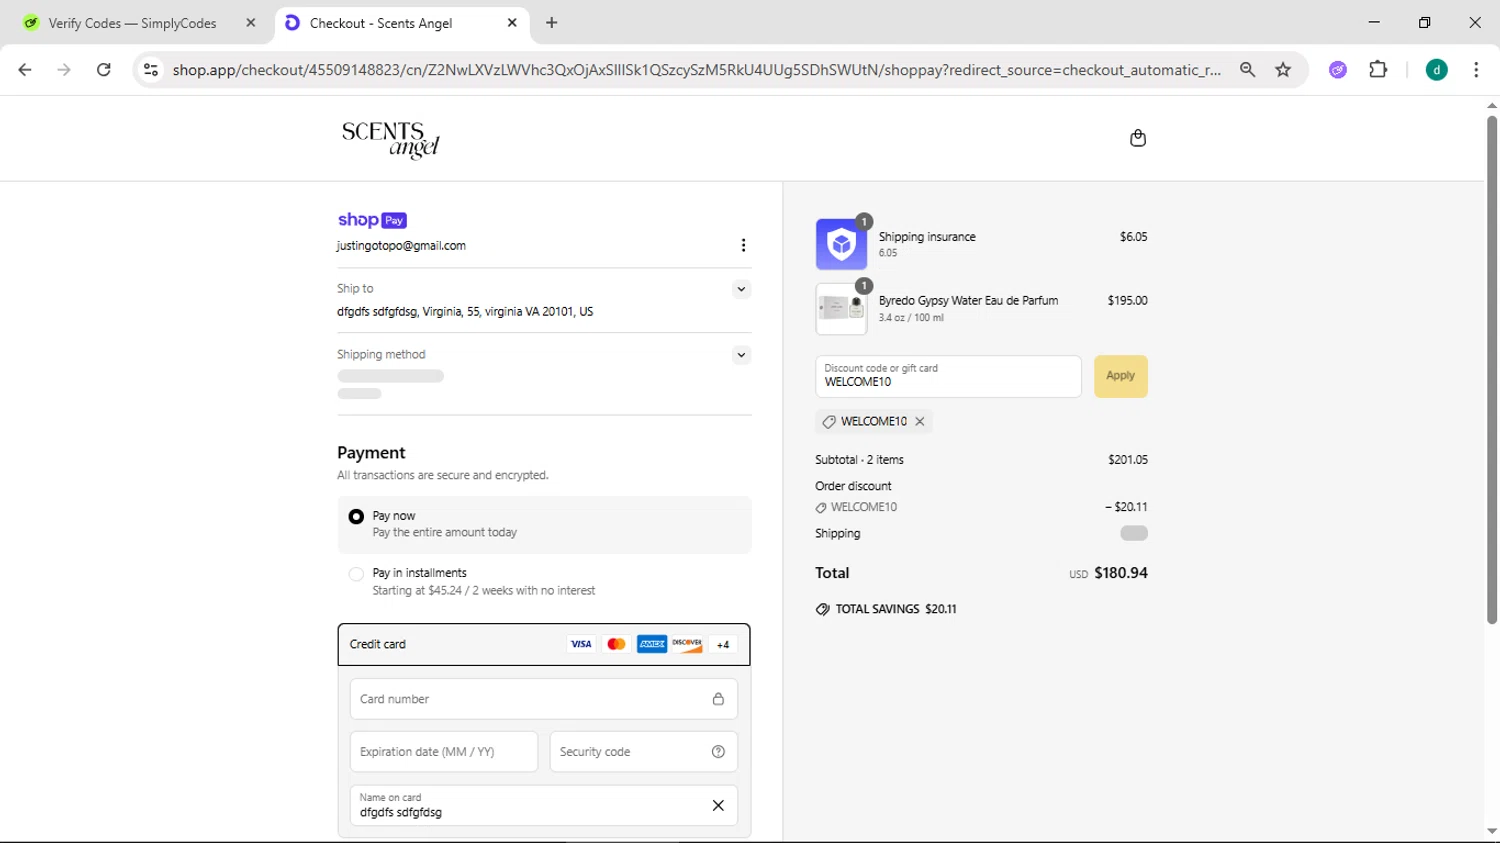
Task: Open the Chrome three-dot menu
Action: (1476, 70)
